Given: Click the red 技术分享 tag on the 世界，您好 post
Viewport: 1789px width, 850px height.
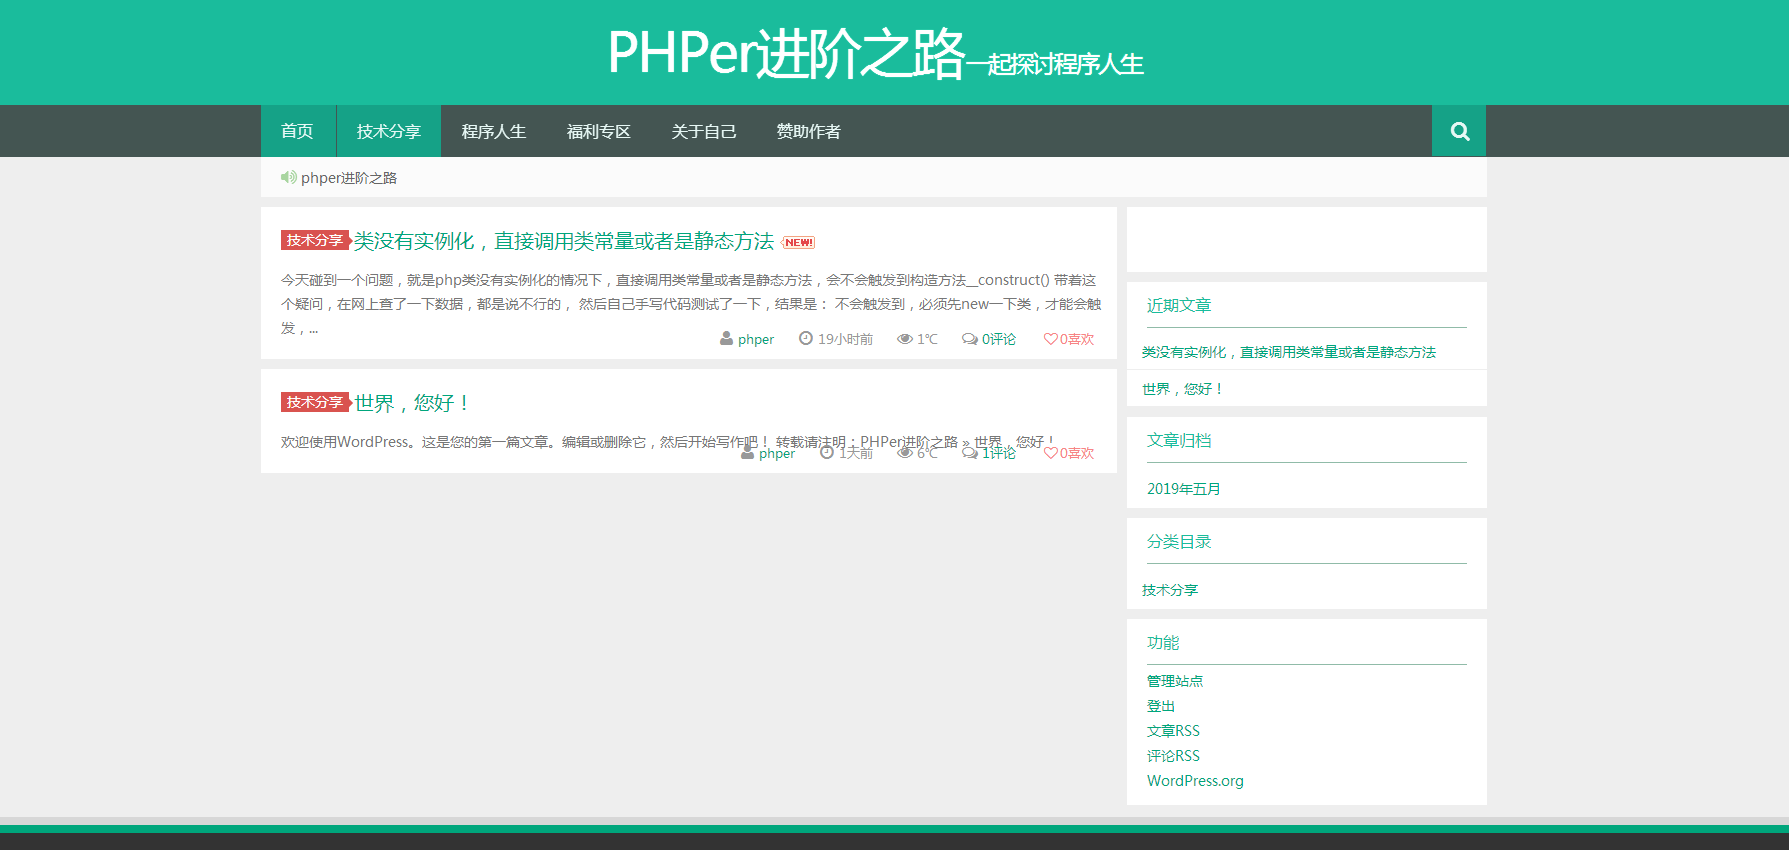Looking at the screenshot, I should pyautogui.click(x=315, y=402).
